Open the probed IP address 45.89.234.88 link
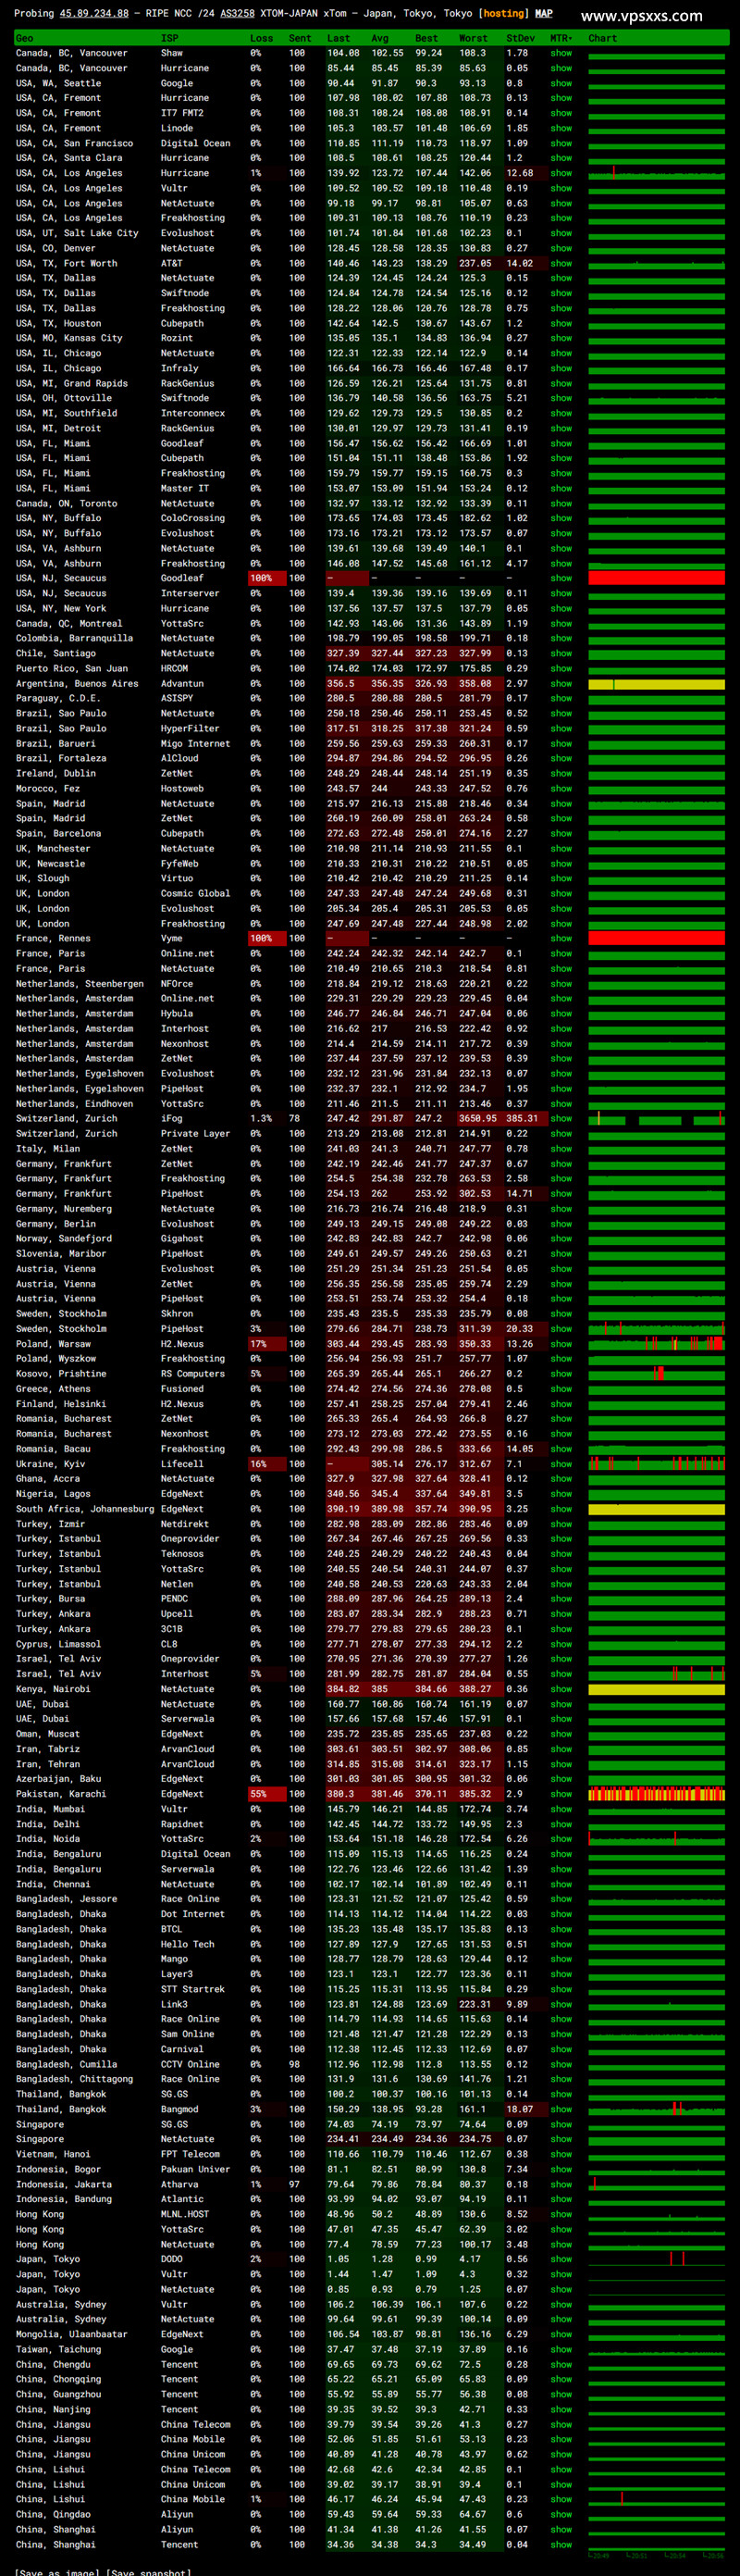This screenshot has height=2576, width=740. pyautogui.click(x=94, y=14)
